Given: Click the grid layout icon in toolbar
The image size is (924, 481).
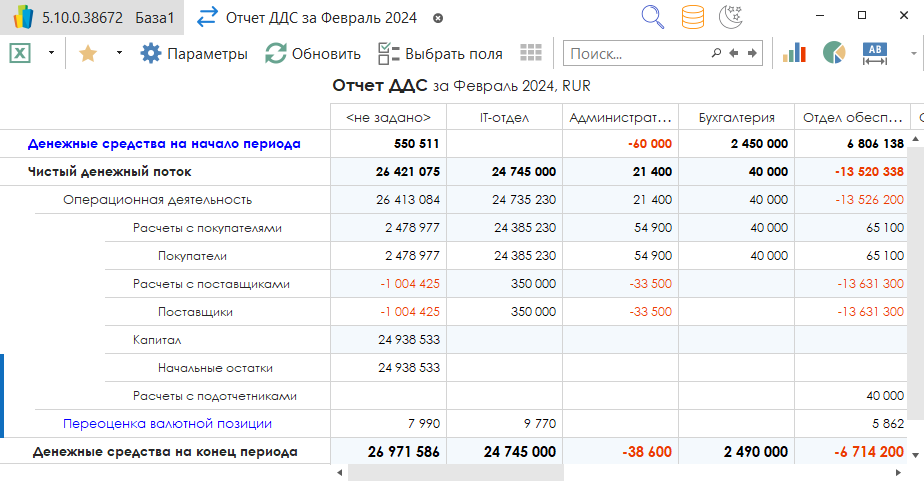Looking at the screenshot, I should 531,53.
